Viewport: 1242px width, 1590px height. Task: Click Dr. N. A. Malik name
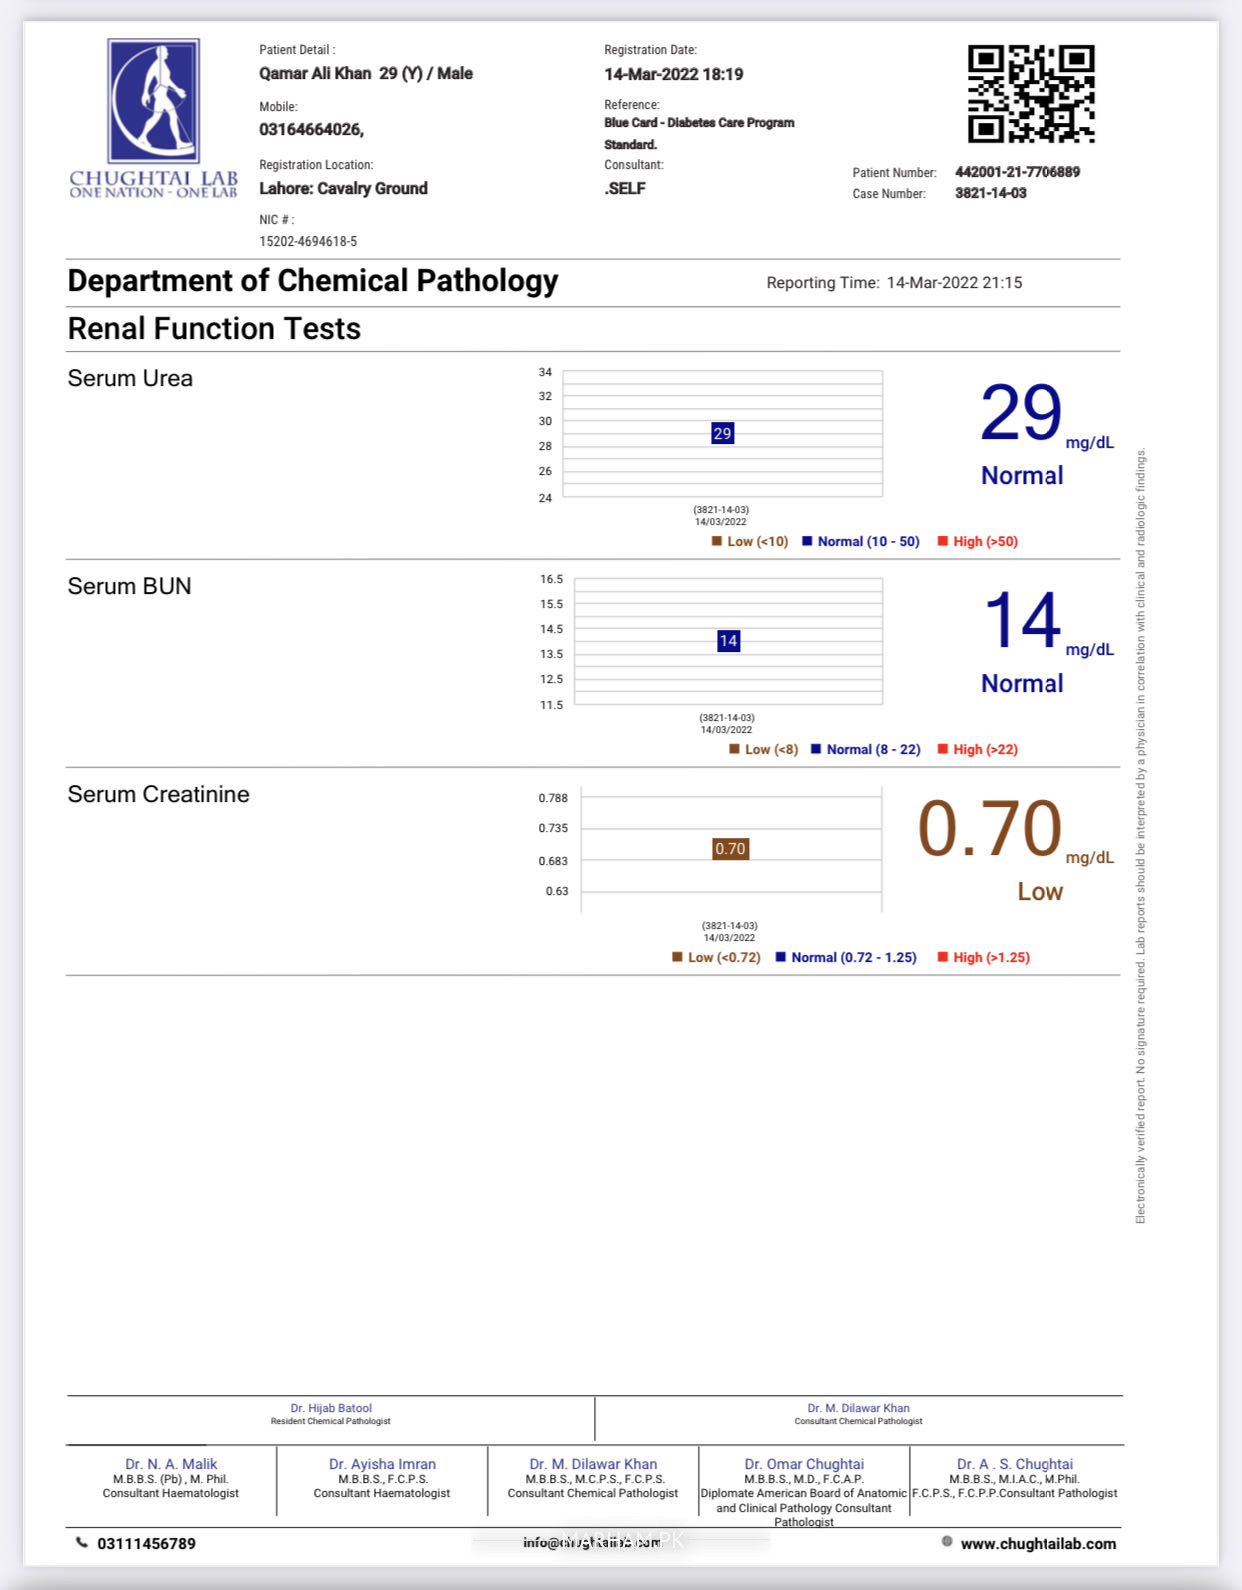(x=171, y=1464)
